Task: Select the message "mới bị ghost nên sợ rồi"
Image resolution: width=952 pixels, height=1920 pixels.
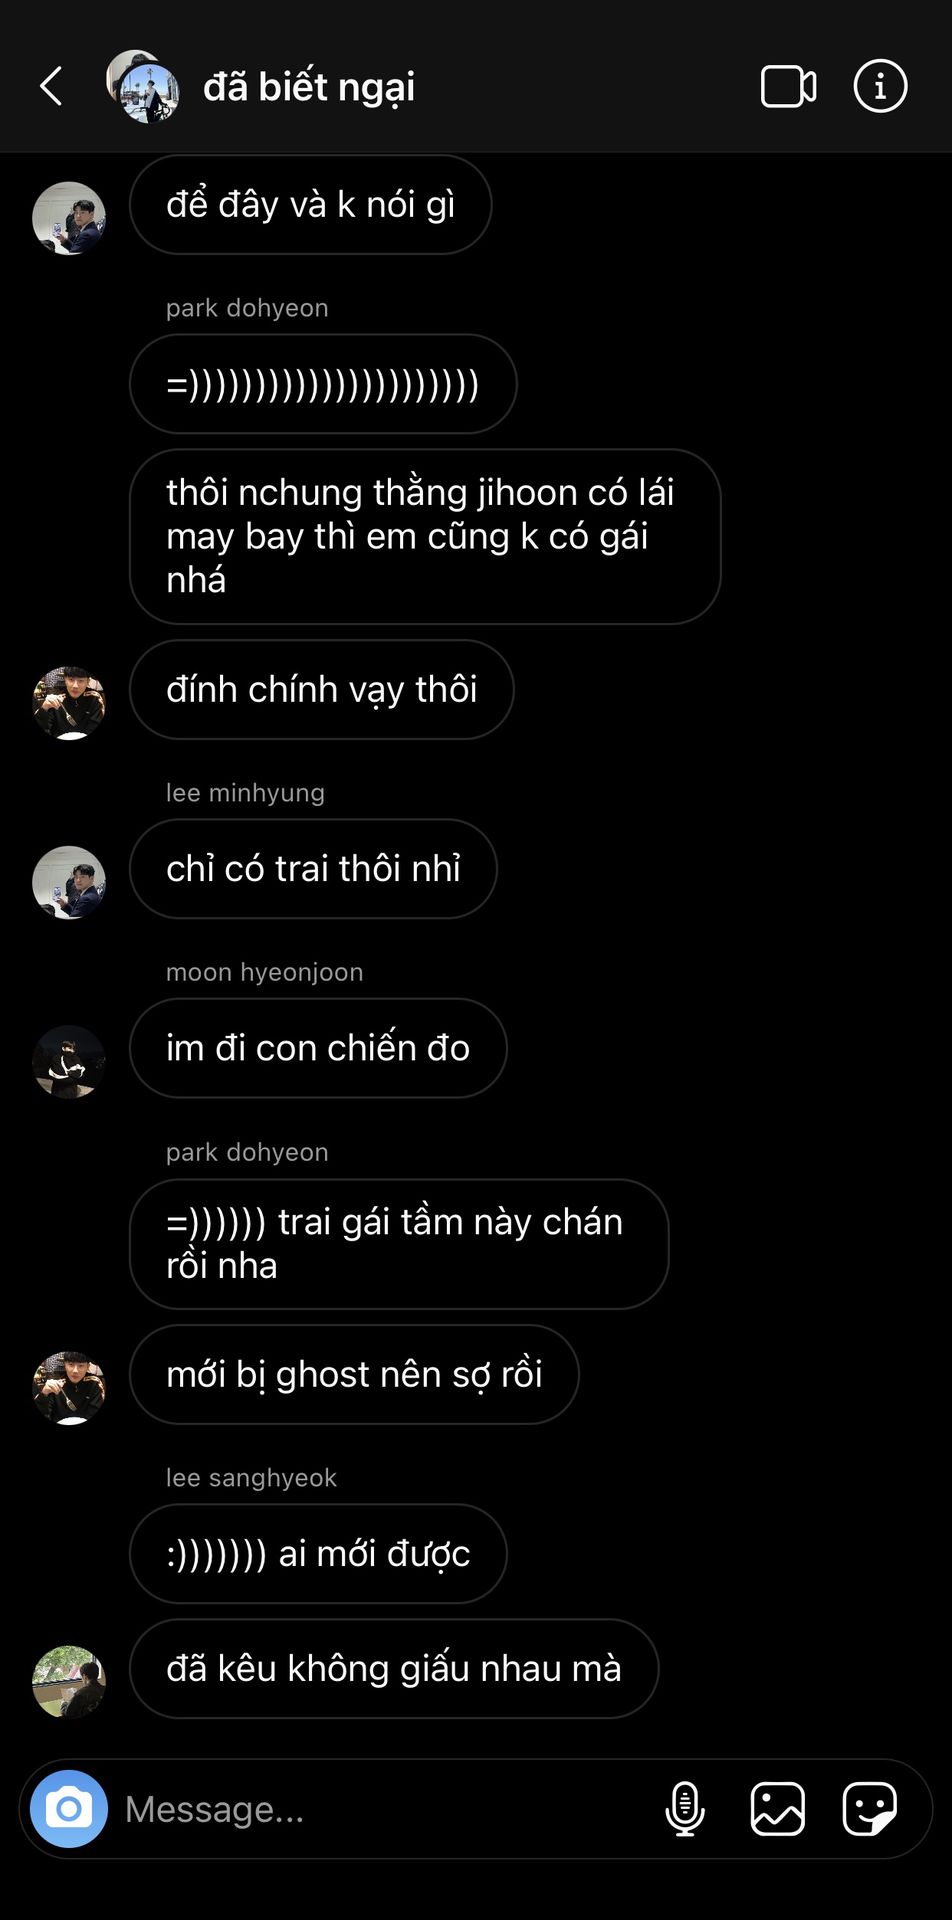Action: tap(354, 1374)
